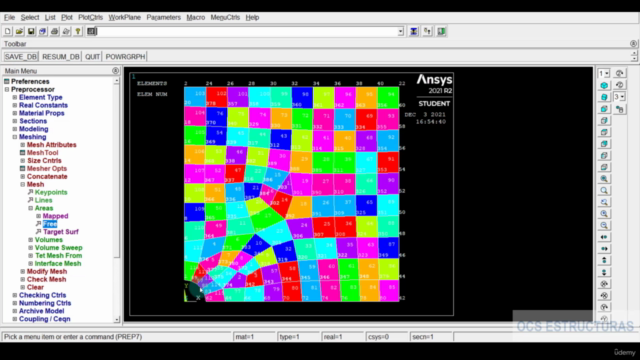Click the command prompt keyboard icon
This screenshot has height=360, width=640.
92,31
